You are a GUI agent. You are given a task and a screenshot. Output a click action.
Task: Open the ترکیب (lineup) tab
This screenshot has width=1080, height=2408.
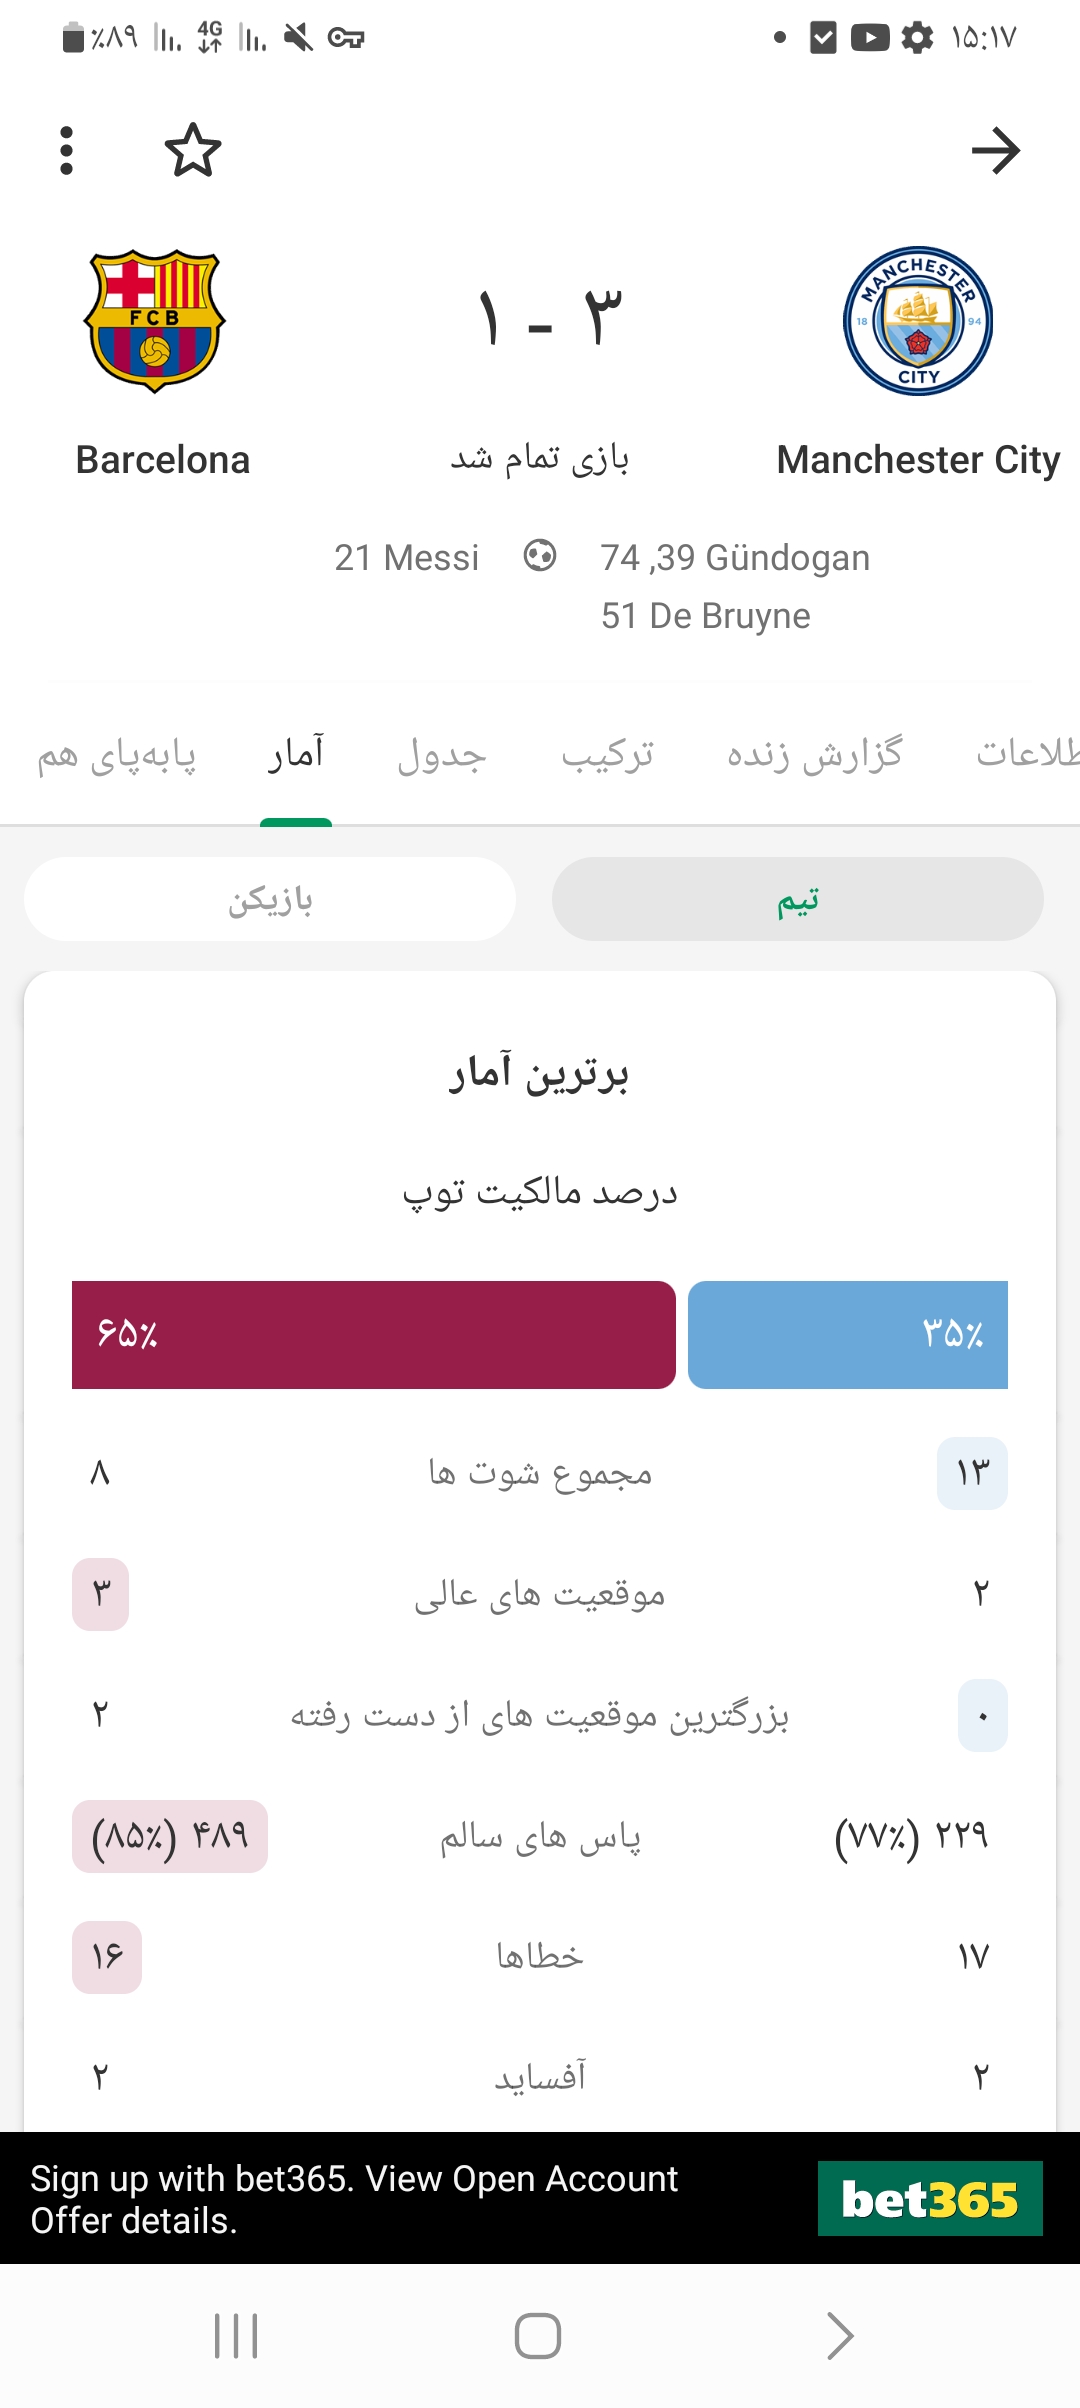coord(607,755)
